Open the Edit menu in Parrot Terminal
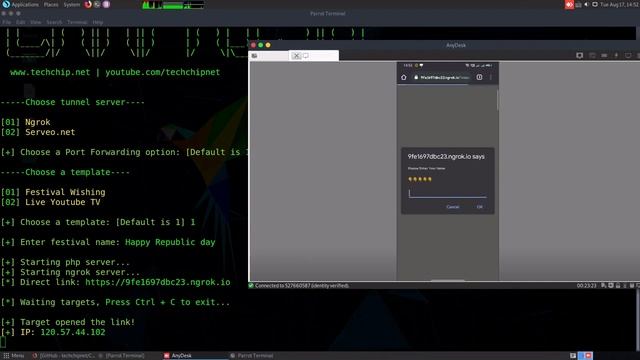640x360 pixels. tap(20, 22)
